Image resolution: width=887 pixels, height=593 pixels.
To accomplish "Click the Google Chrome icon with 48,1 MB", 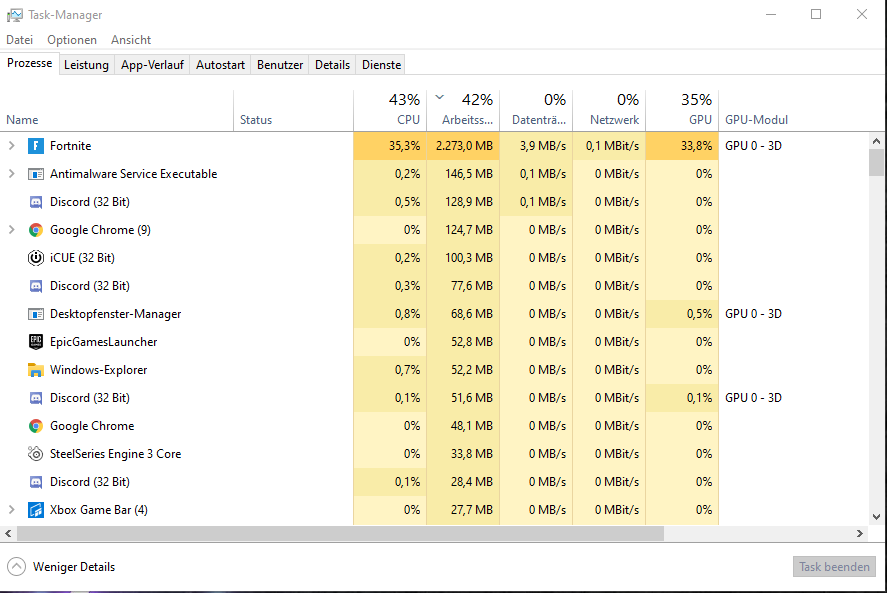I will point(36,426).
